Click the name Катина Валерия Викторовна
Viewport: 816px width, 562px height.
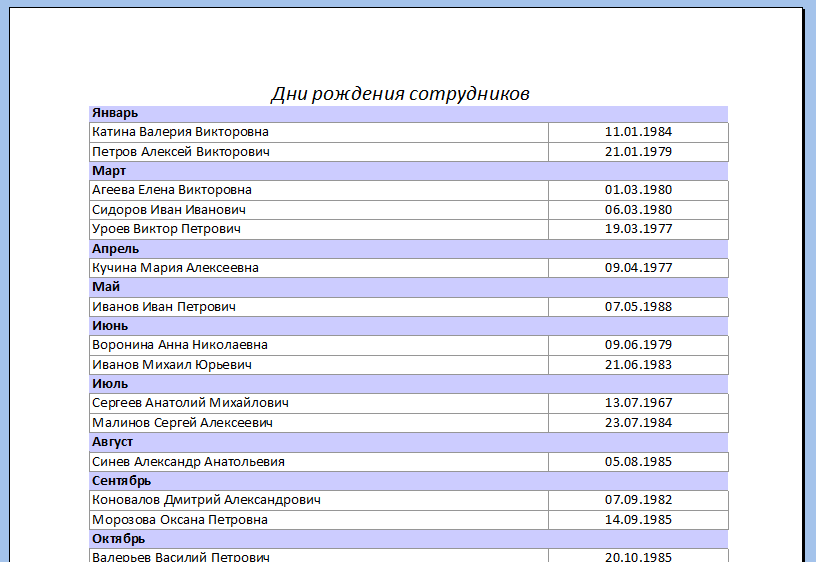click(x=180, y=132)
